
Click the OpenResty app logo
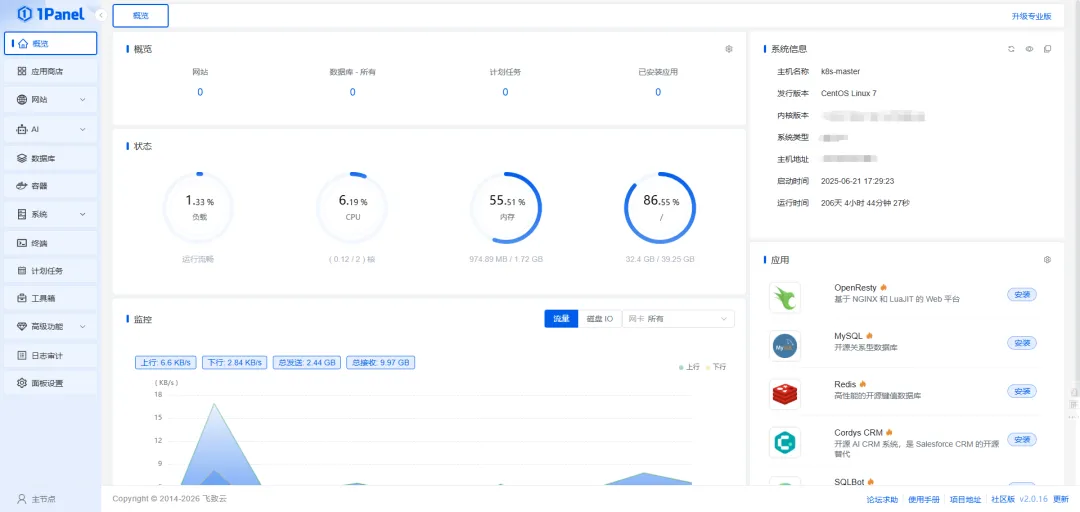click(x=785, y=298)
